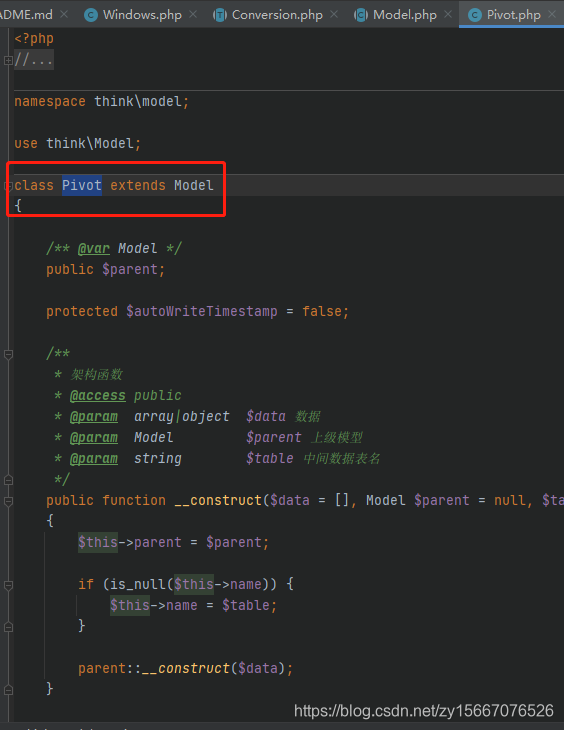The image size is (564, 730).
Task: Select the Model.php tab
Action: coord(405,15)
